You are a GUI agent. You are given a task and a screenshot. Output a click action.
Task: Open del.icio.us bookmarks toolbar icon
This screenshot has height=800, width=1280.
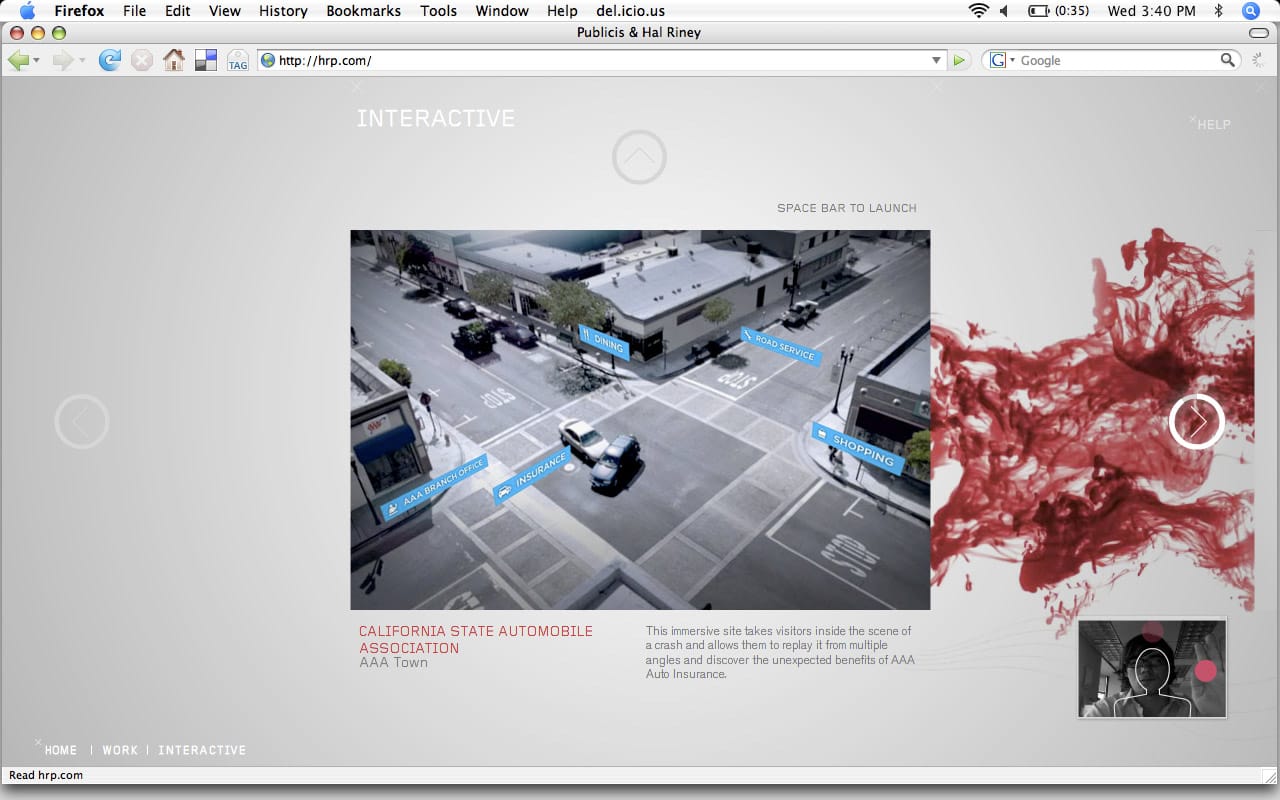coord(206,61)
